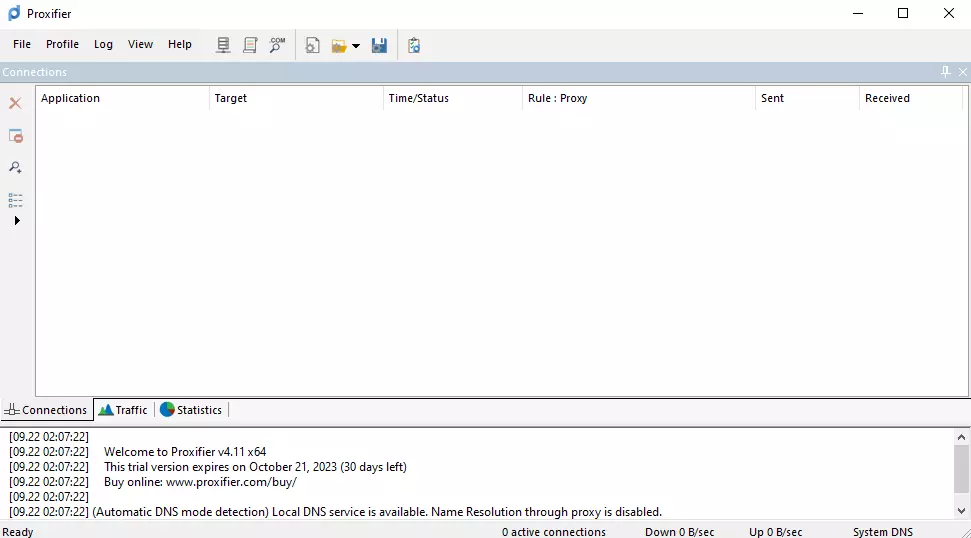Screen dimensions: 971x538
Task: Click '0 active connections' status text
Action: click(x=554, y=532)
